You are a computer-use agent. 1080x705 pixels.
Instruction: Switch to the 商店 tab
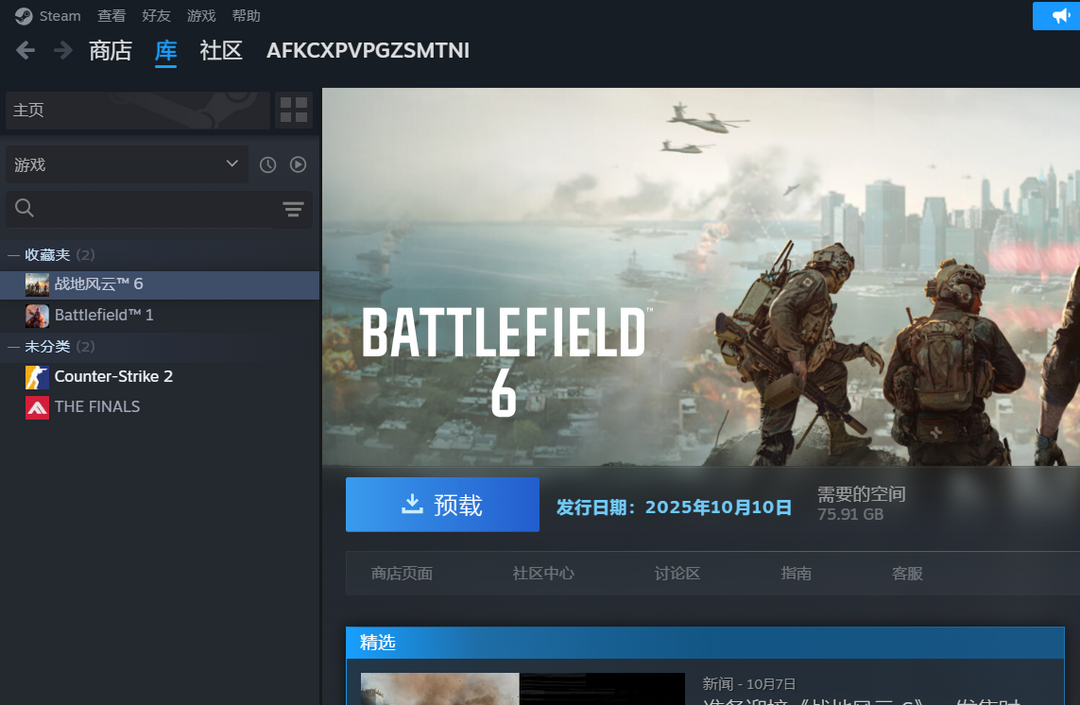pos(110,51)
